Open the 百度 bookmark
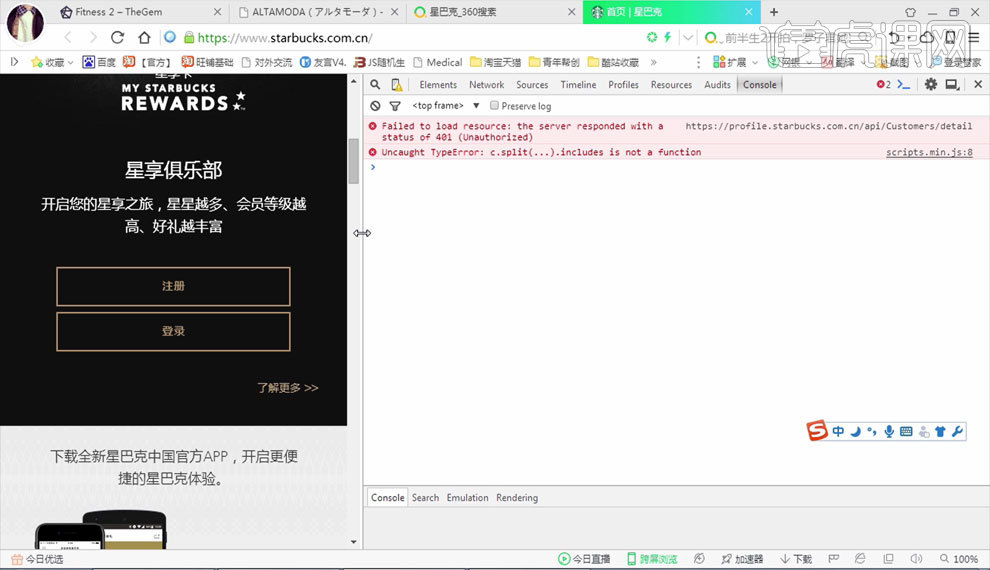The height and width of the screenshot is (570, 990). [99, 62]
